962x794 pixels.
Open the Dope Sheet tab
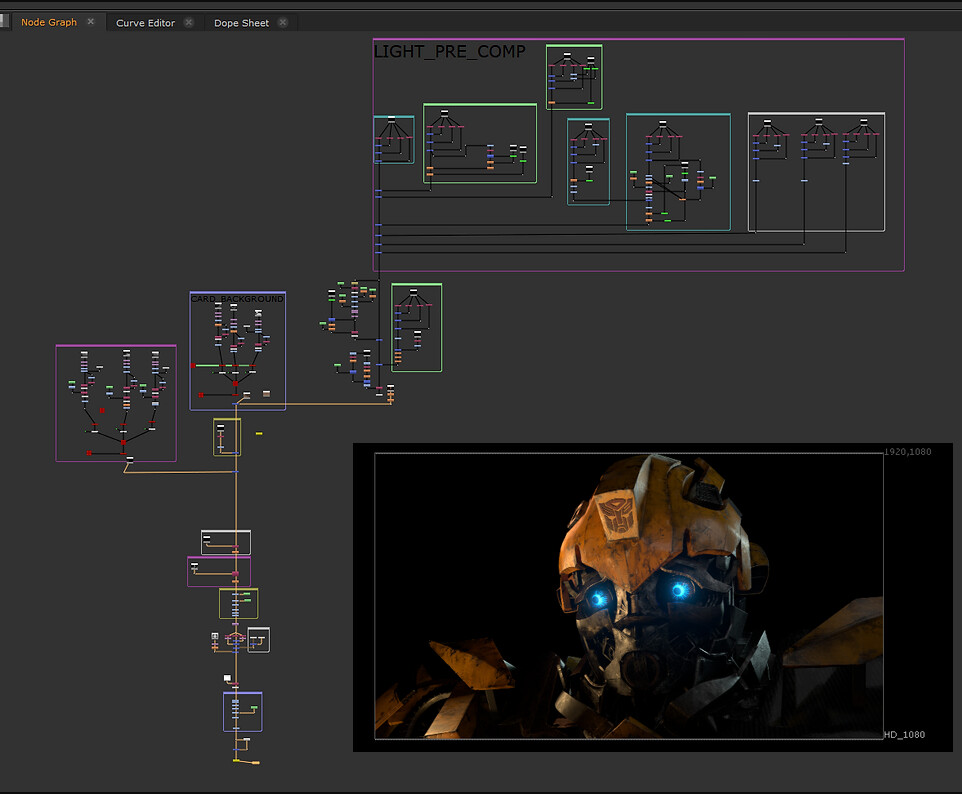coord(241,22)
